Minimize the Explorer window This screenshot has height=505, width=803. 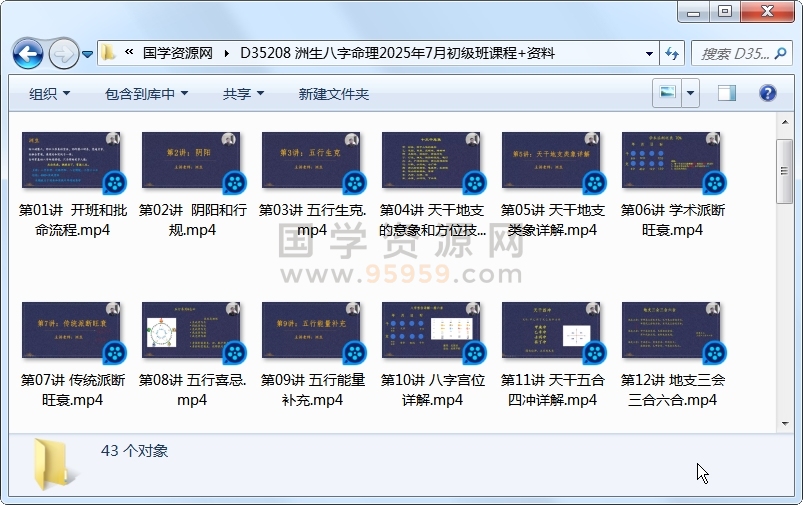(x=693, y=12)
